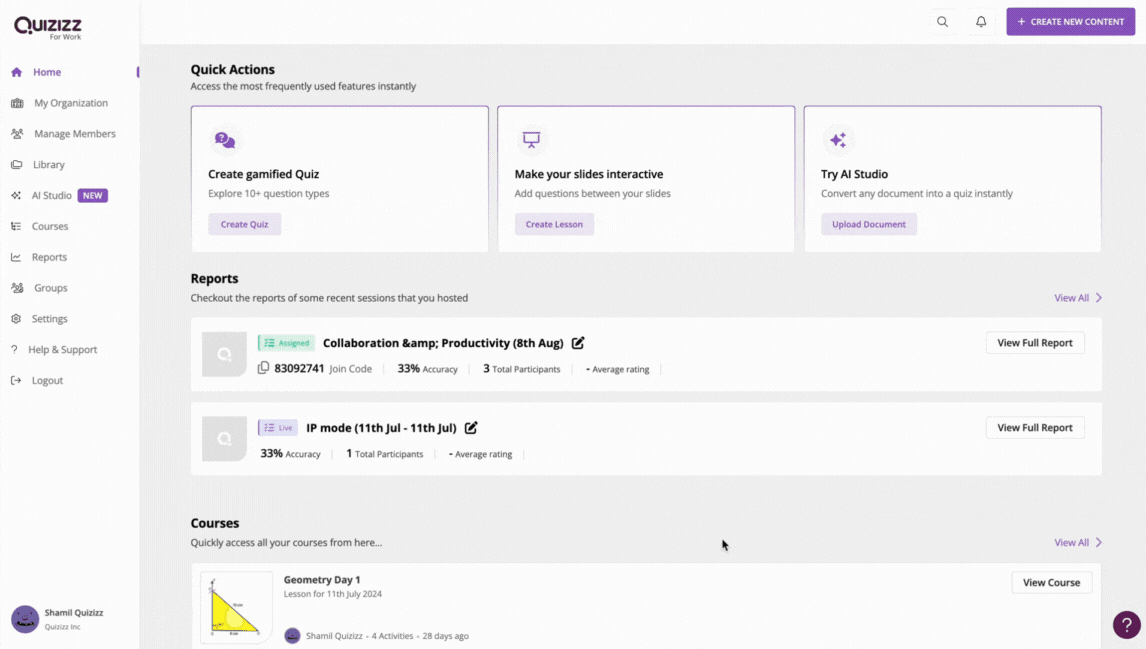Click the IP mode (11th Jul - 11th Jul) title

click(381, 428)
